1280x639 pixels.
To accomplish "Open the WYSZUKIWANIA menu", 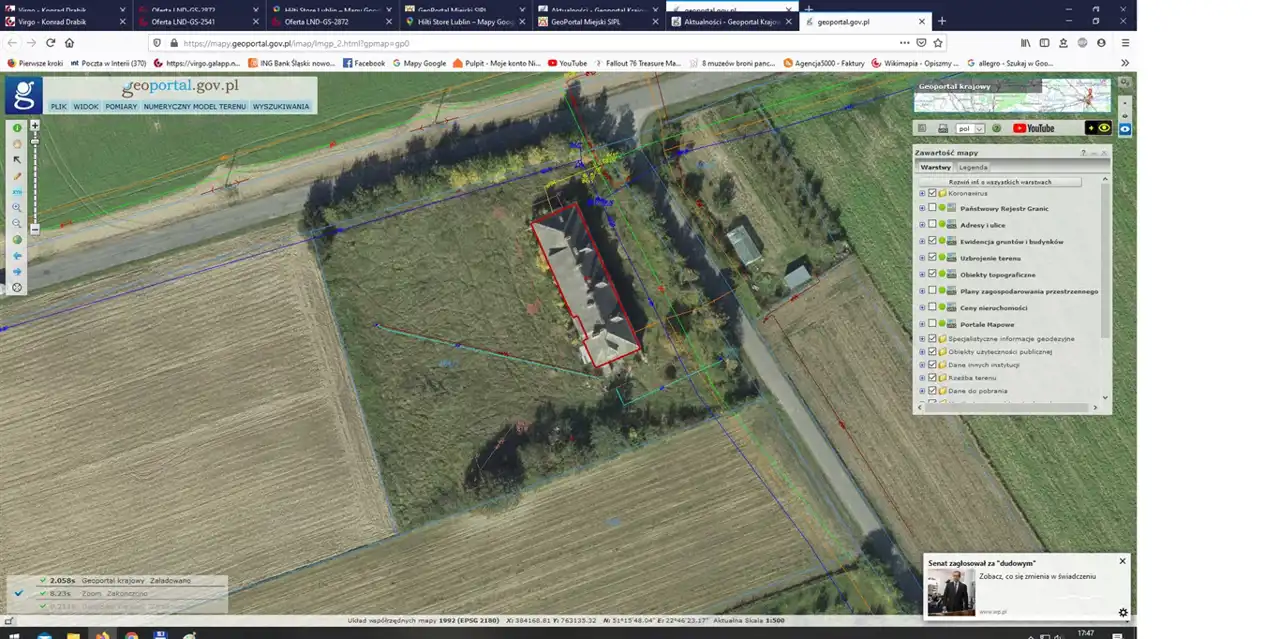I will pos(281,106).
